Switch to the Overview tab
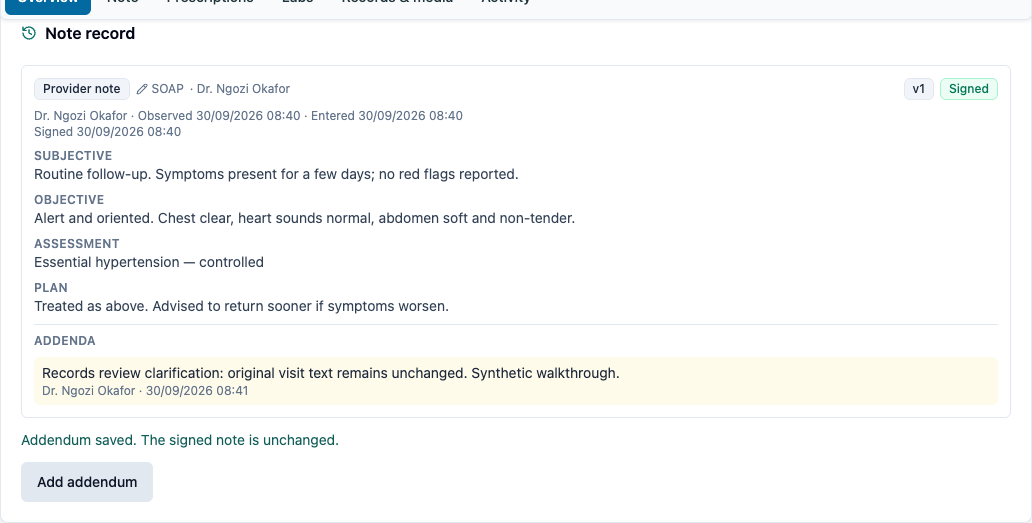 point(48,3)
